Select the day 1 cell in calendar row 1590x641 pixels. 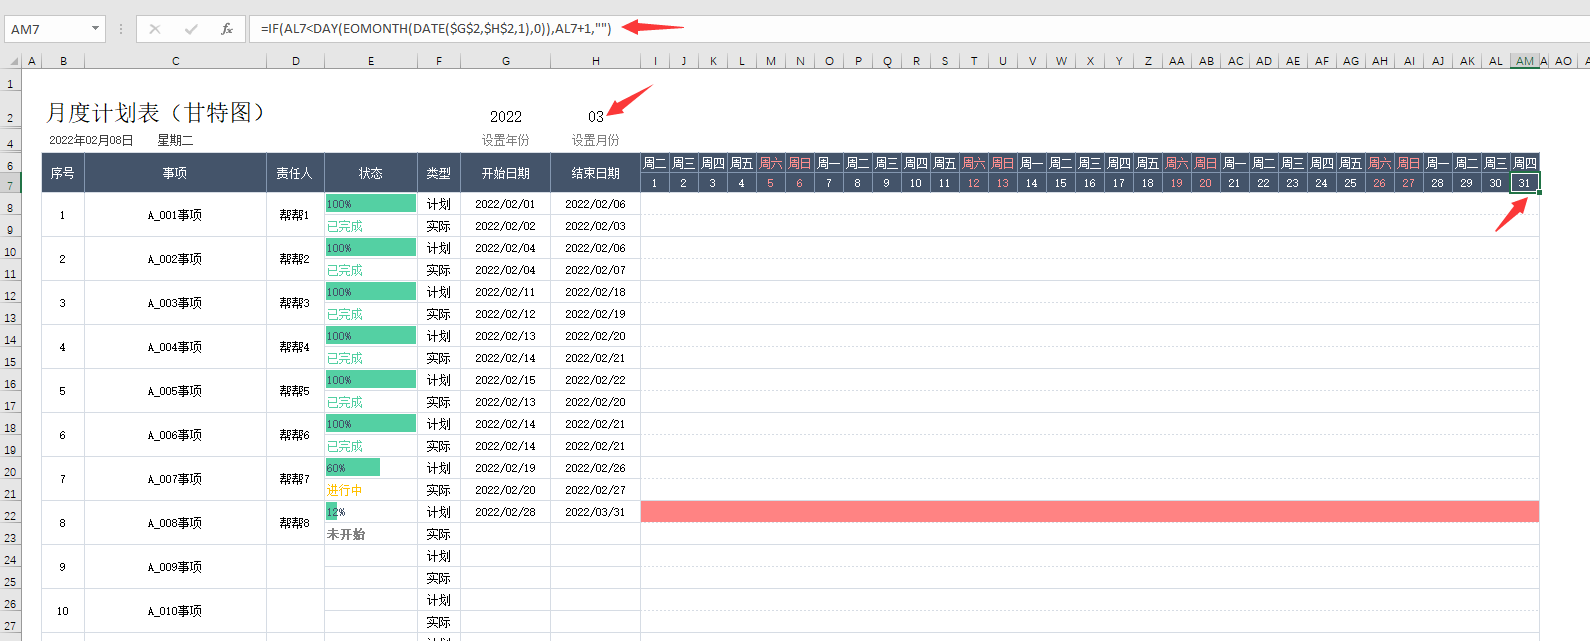[x=655, y=183]
